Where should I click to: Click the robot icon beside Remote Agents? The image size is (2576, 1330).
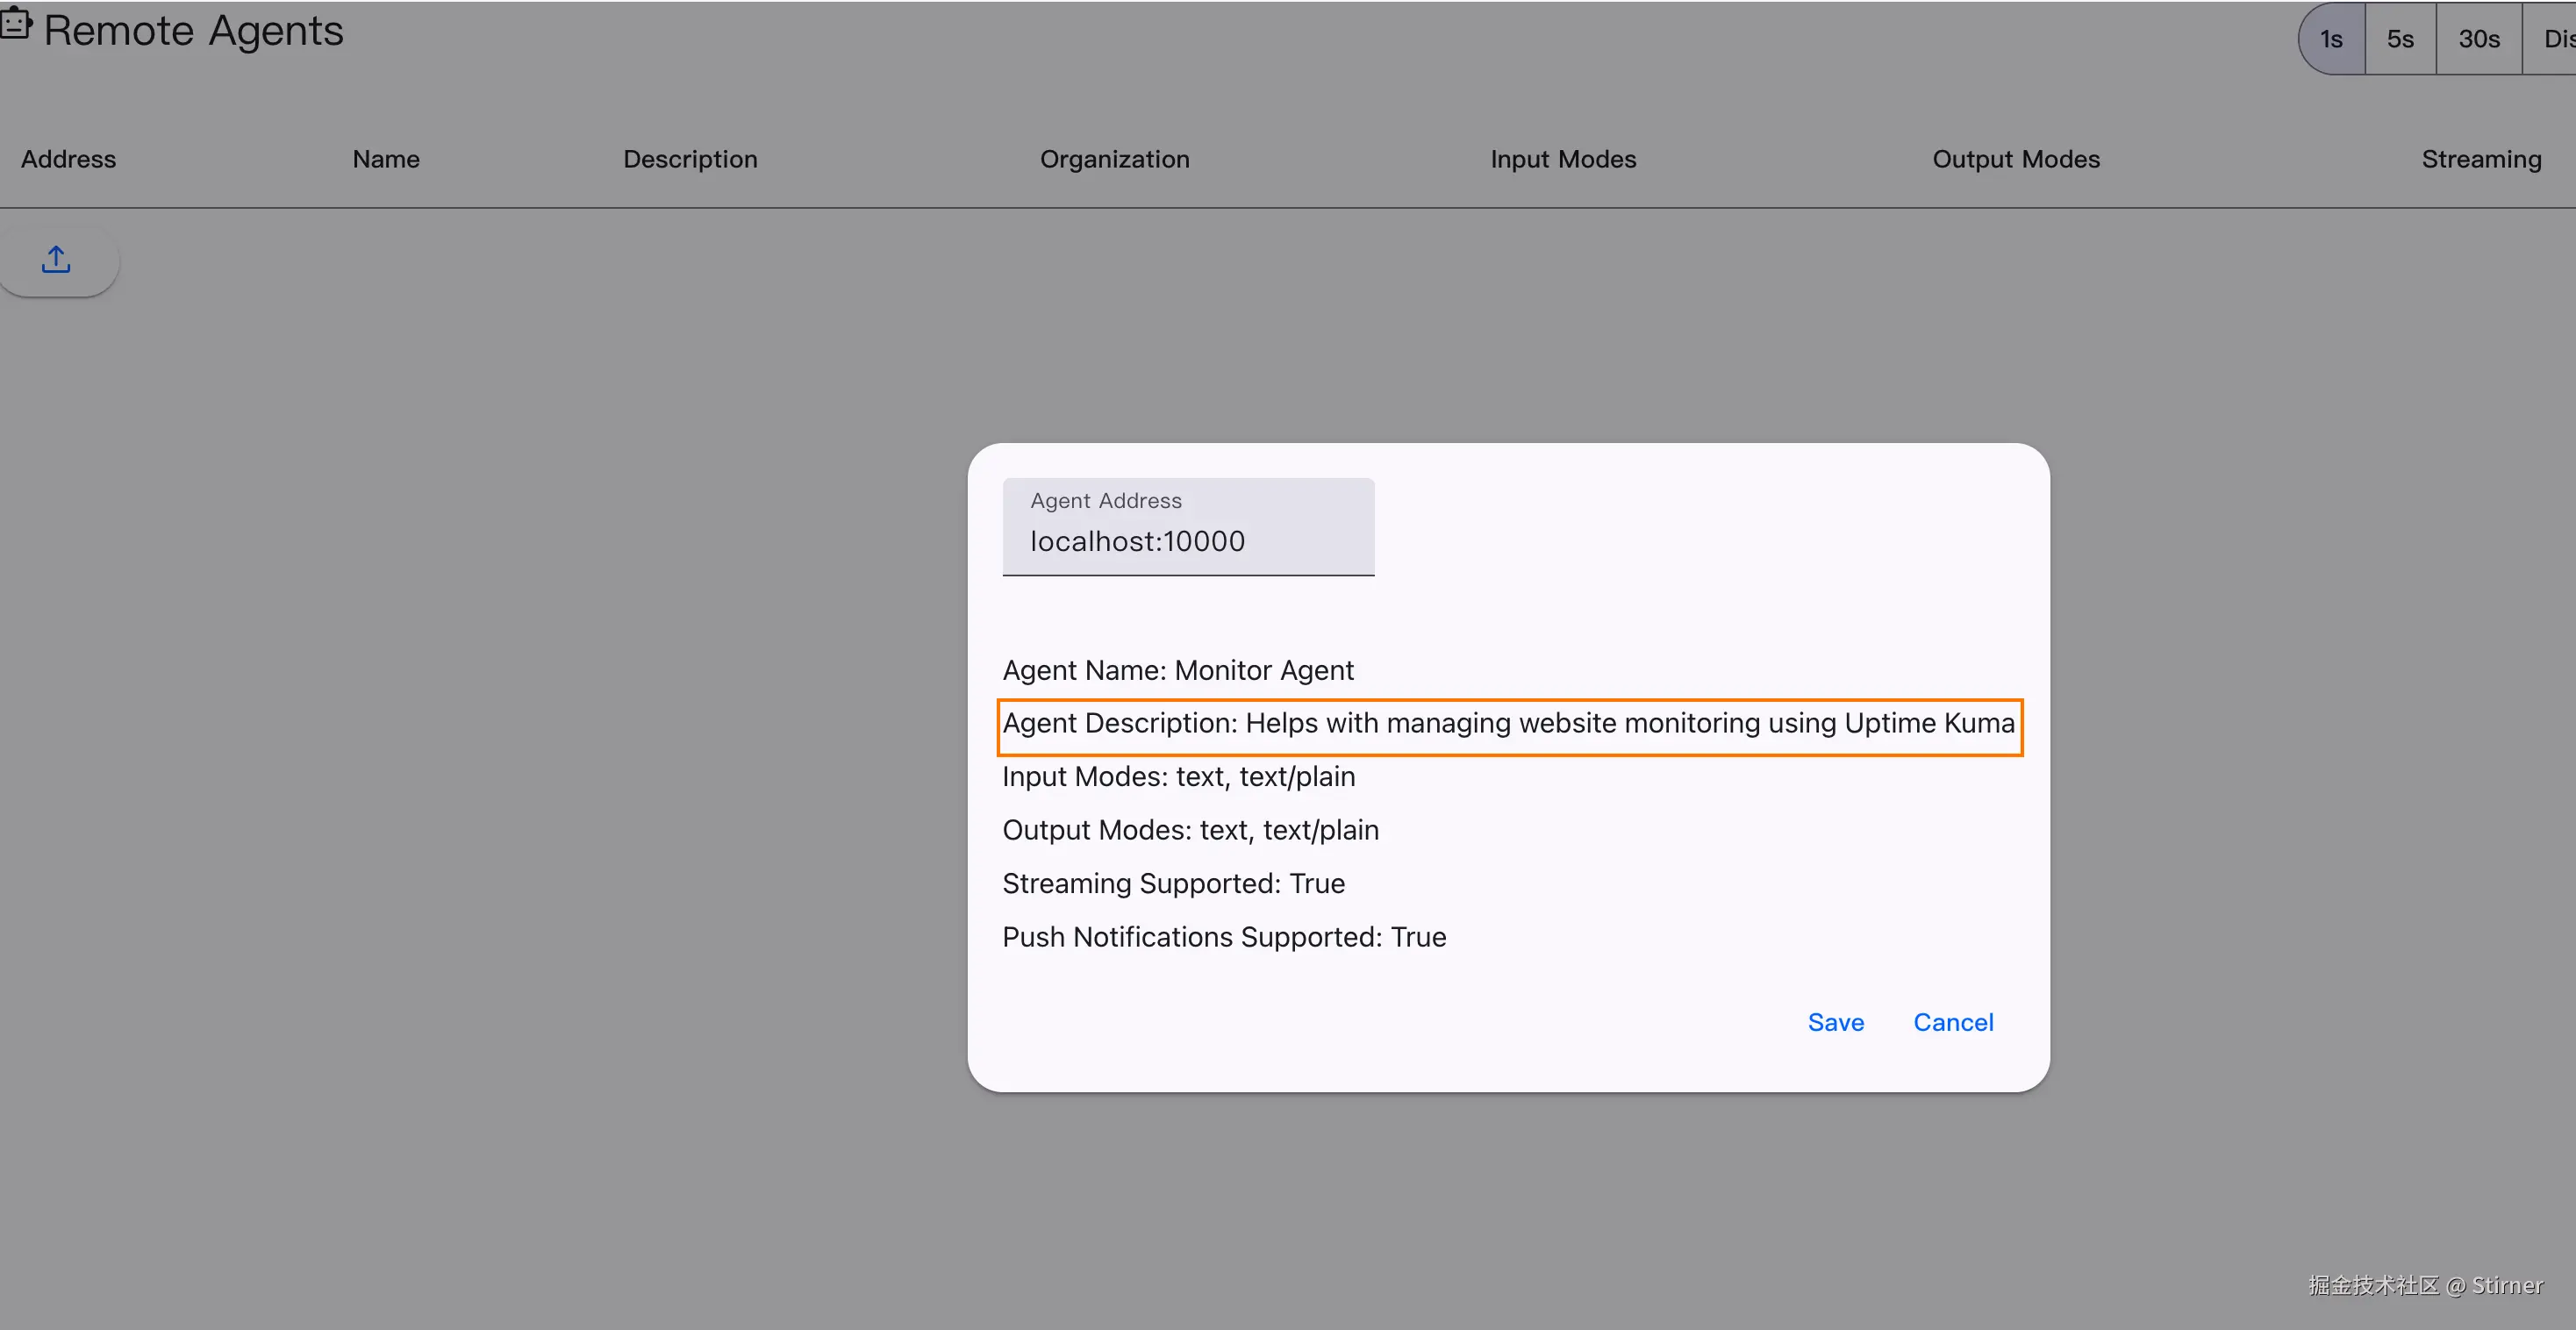(x=16, y=23)
